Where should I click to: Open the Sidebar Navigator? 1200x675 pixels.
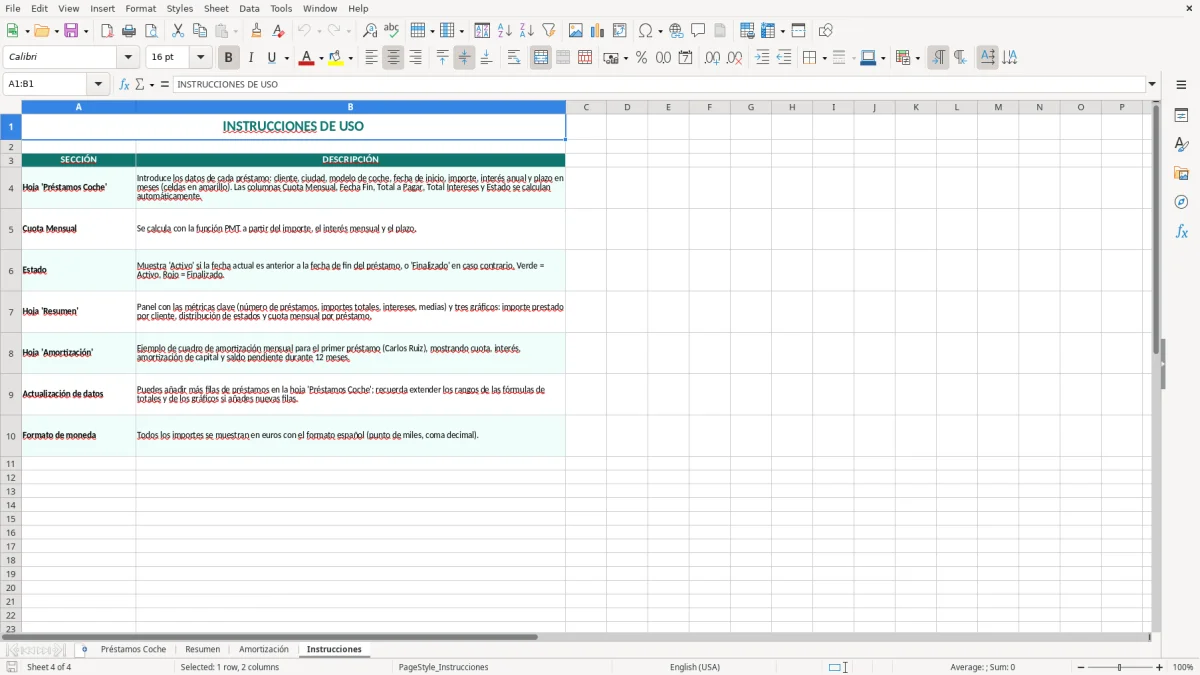coord(1181,202)
